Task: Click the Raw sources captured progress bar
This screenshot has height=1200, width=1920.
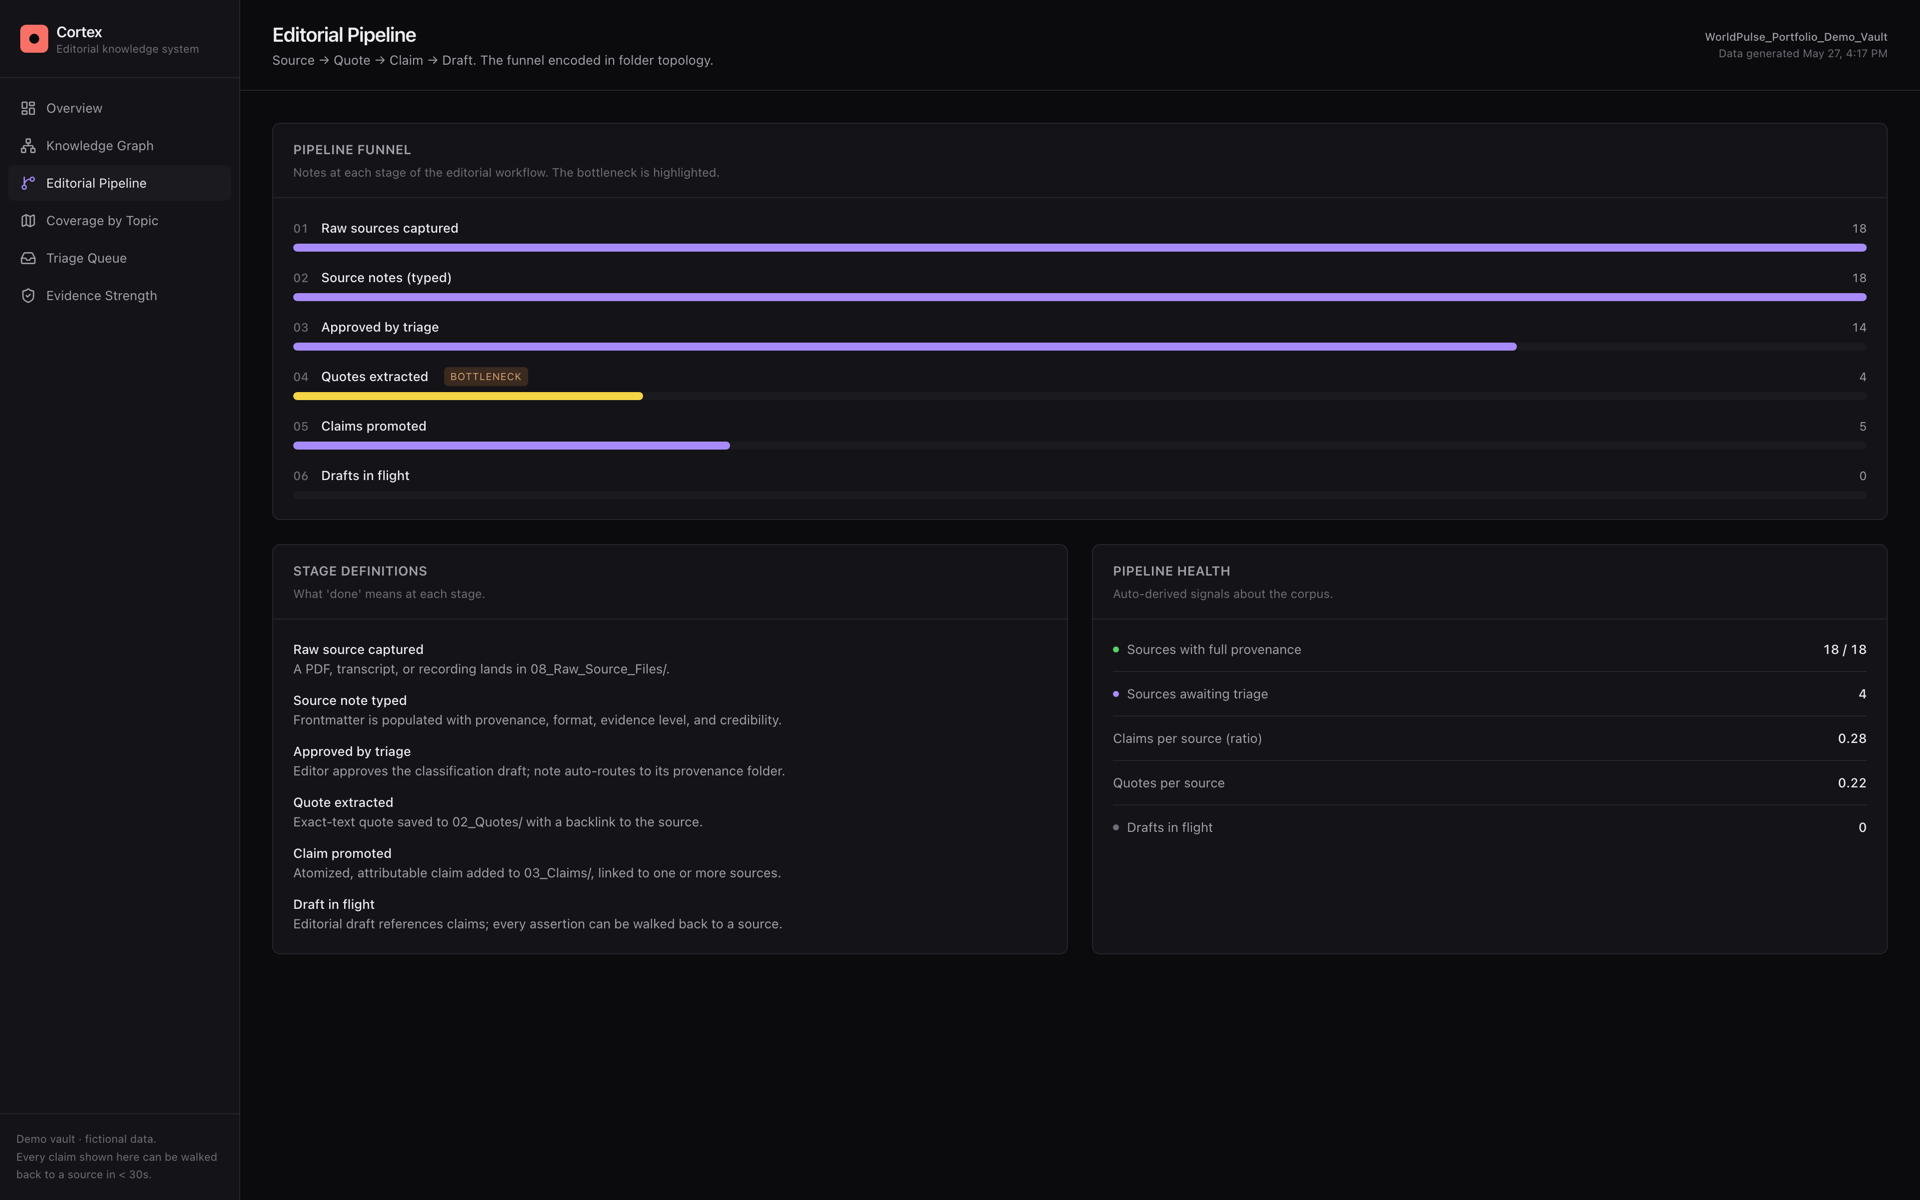Action: (x=1079, y=247)
